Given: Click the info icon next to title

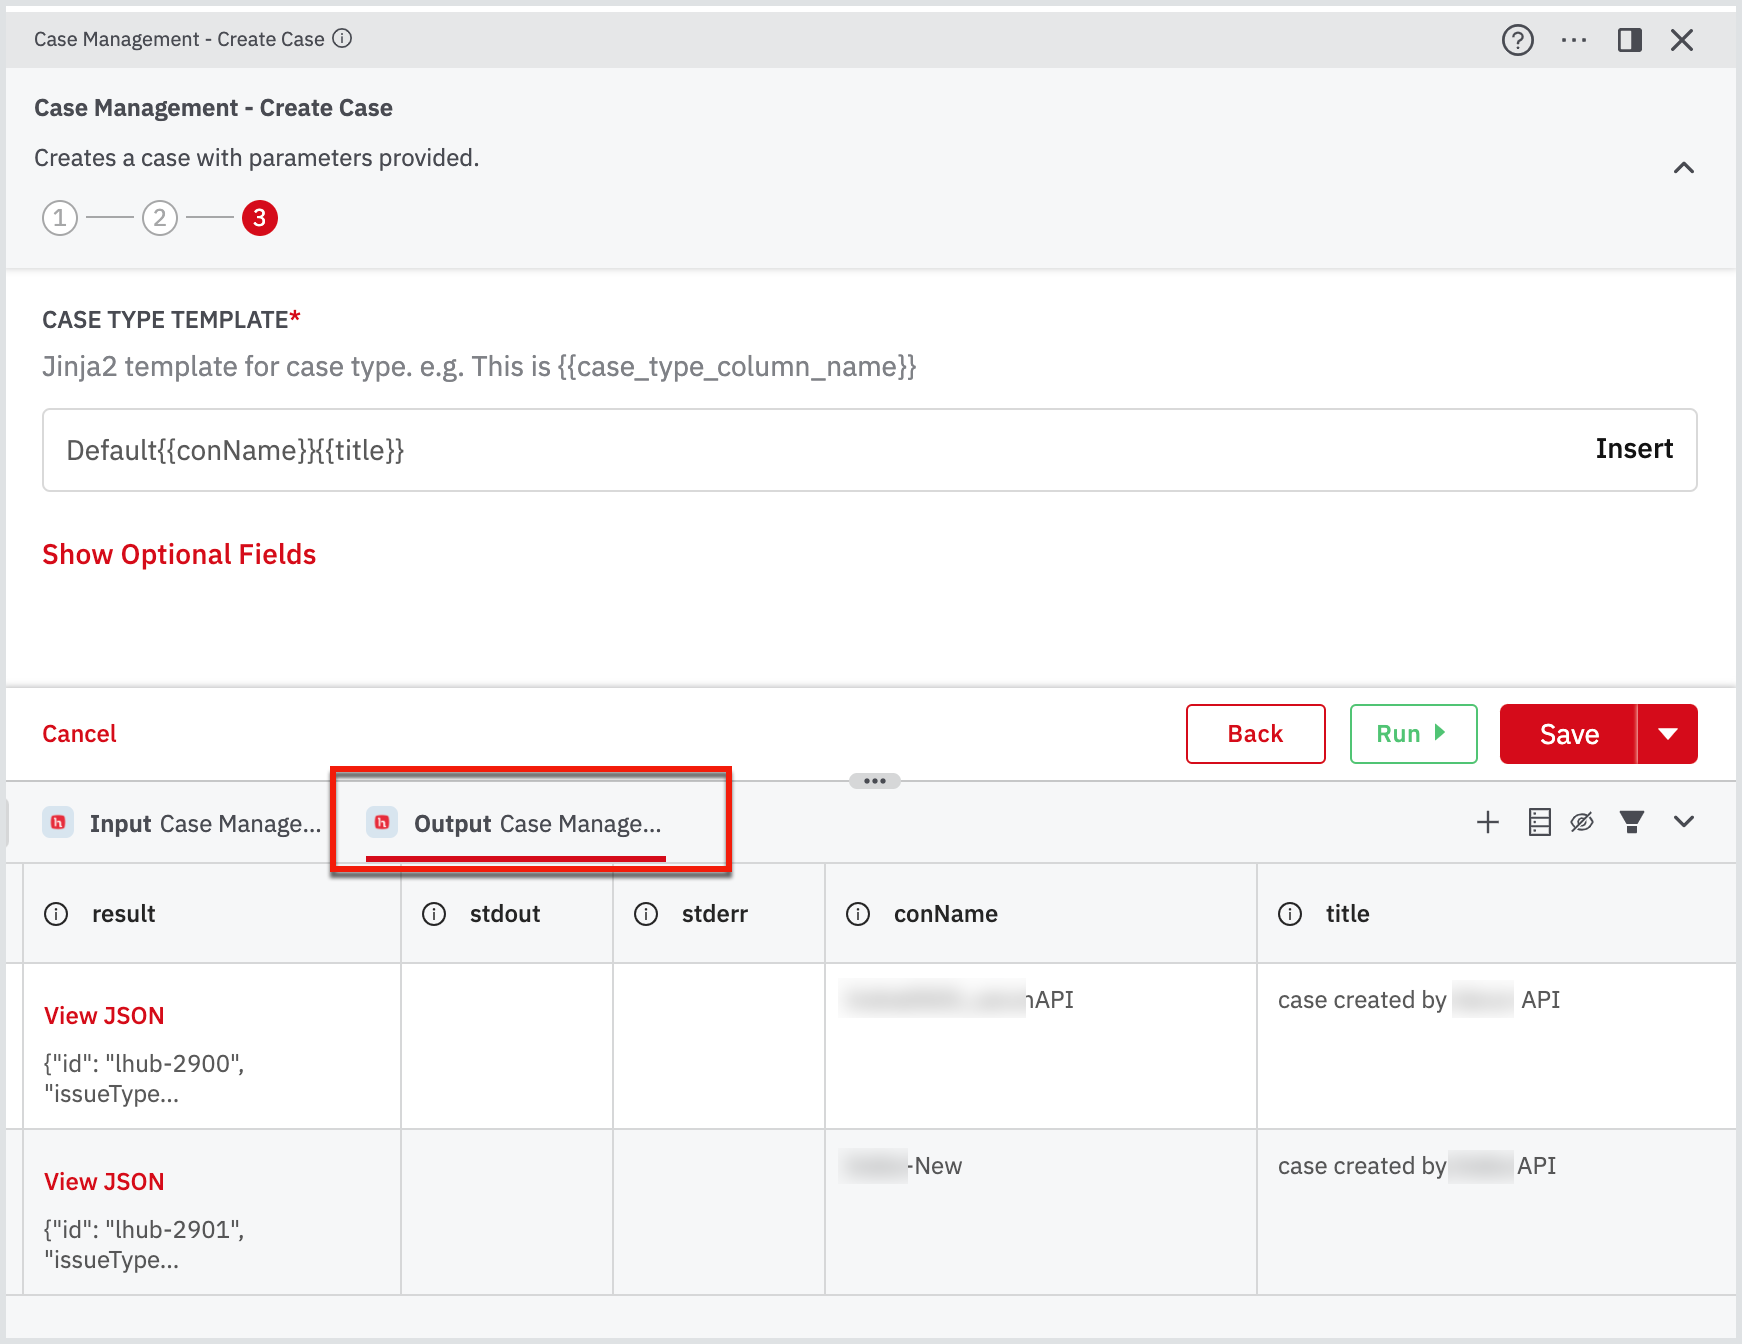Looking at the screenshot, I should [x=1290, y=914].
